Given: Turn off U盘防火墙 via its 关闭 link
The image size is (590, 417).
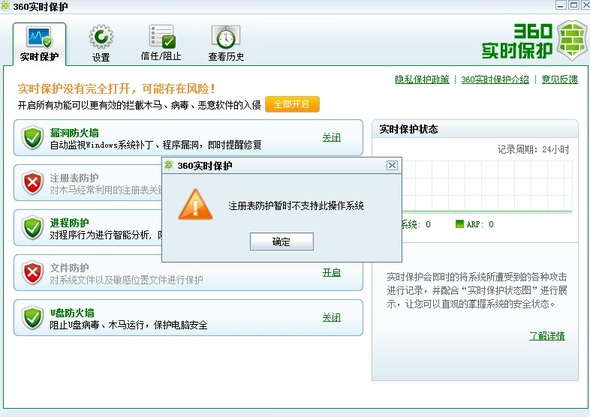Looking at the screenshot, I should tap(331, 317).
